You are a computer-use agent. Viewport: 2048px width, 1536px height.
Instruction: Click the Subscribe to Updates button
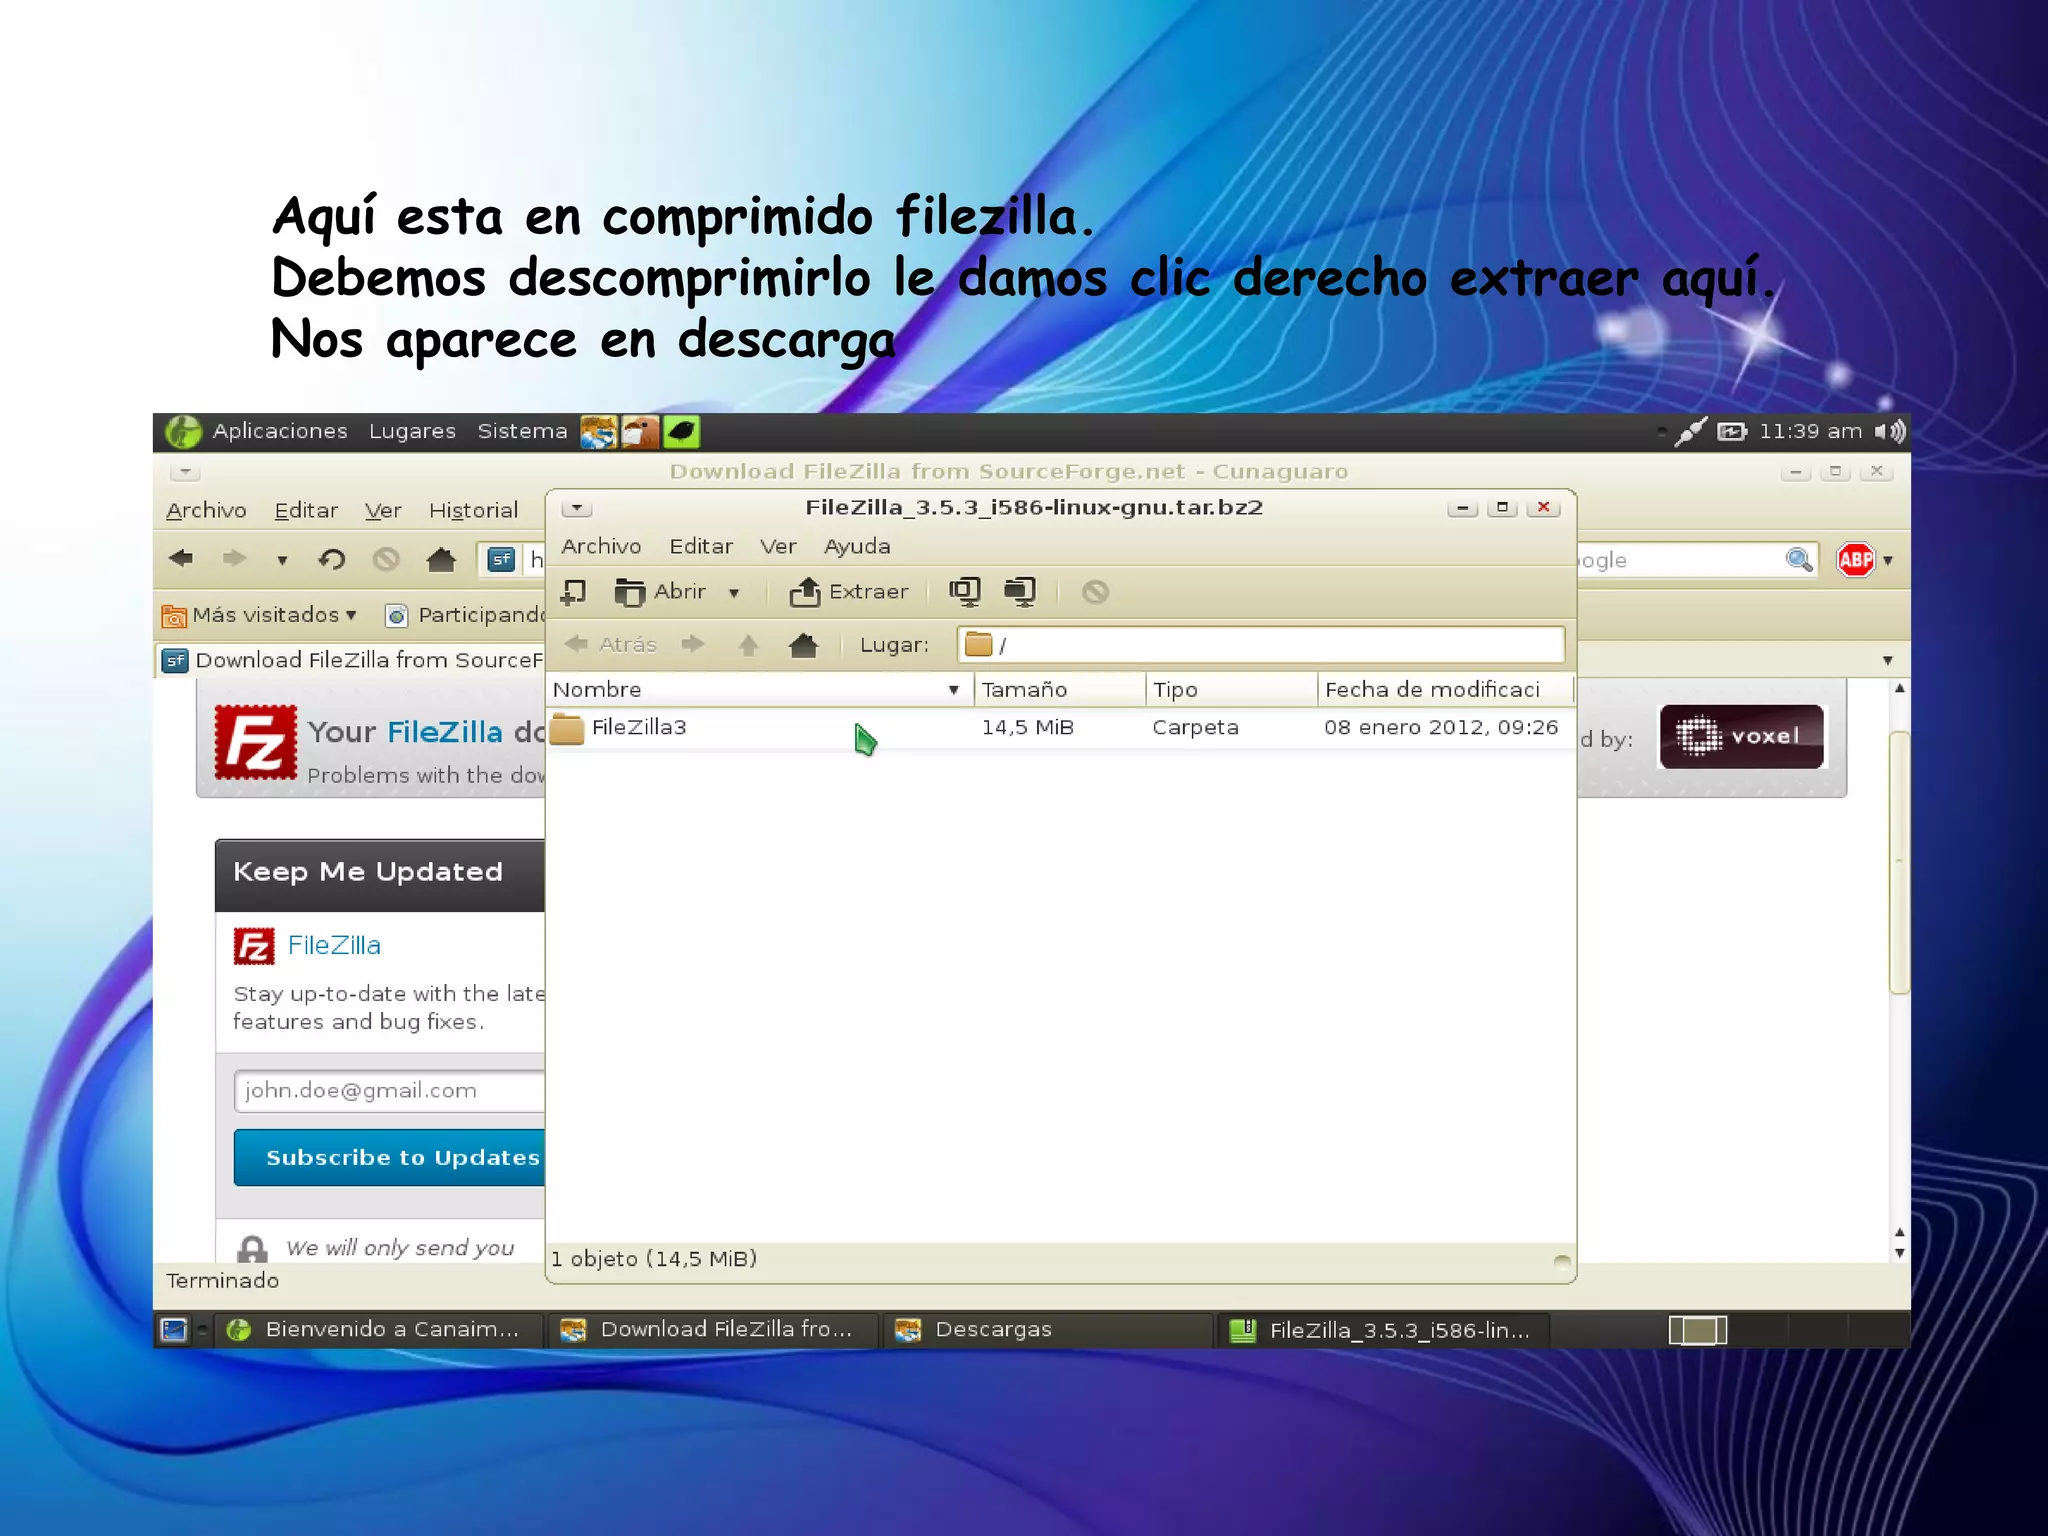[390, 1157]
